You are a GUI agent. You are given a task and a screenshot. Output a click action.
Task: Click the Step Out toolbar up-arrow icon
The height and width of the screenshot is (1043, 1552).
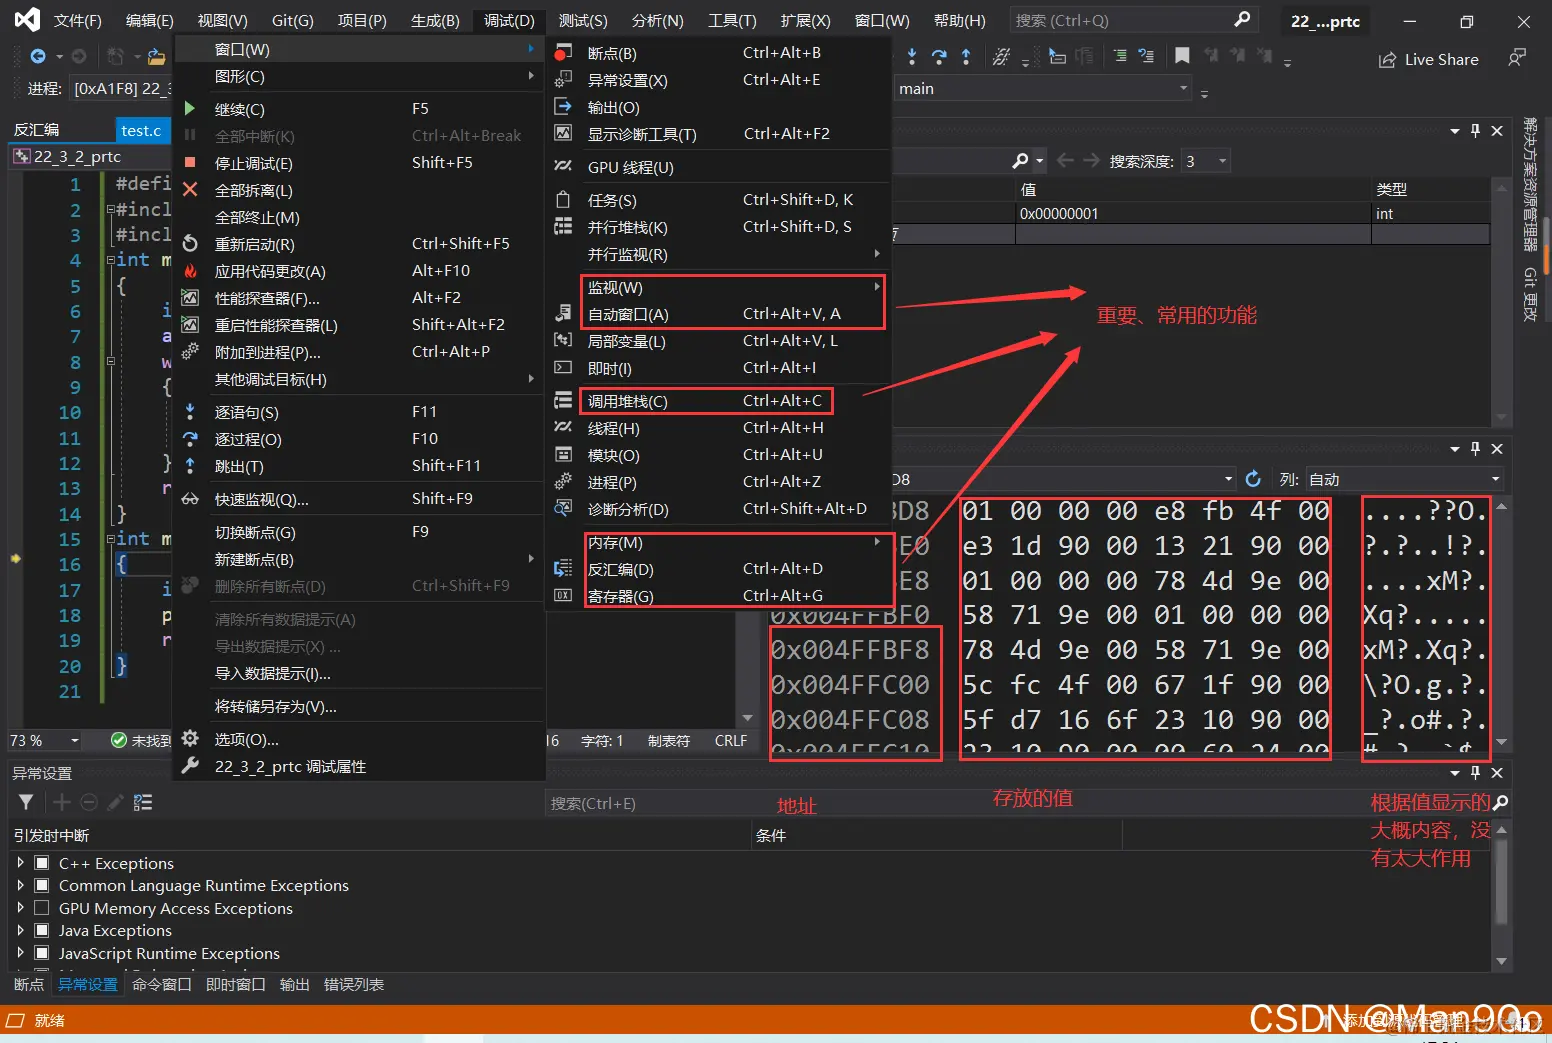tap(966, 57)
